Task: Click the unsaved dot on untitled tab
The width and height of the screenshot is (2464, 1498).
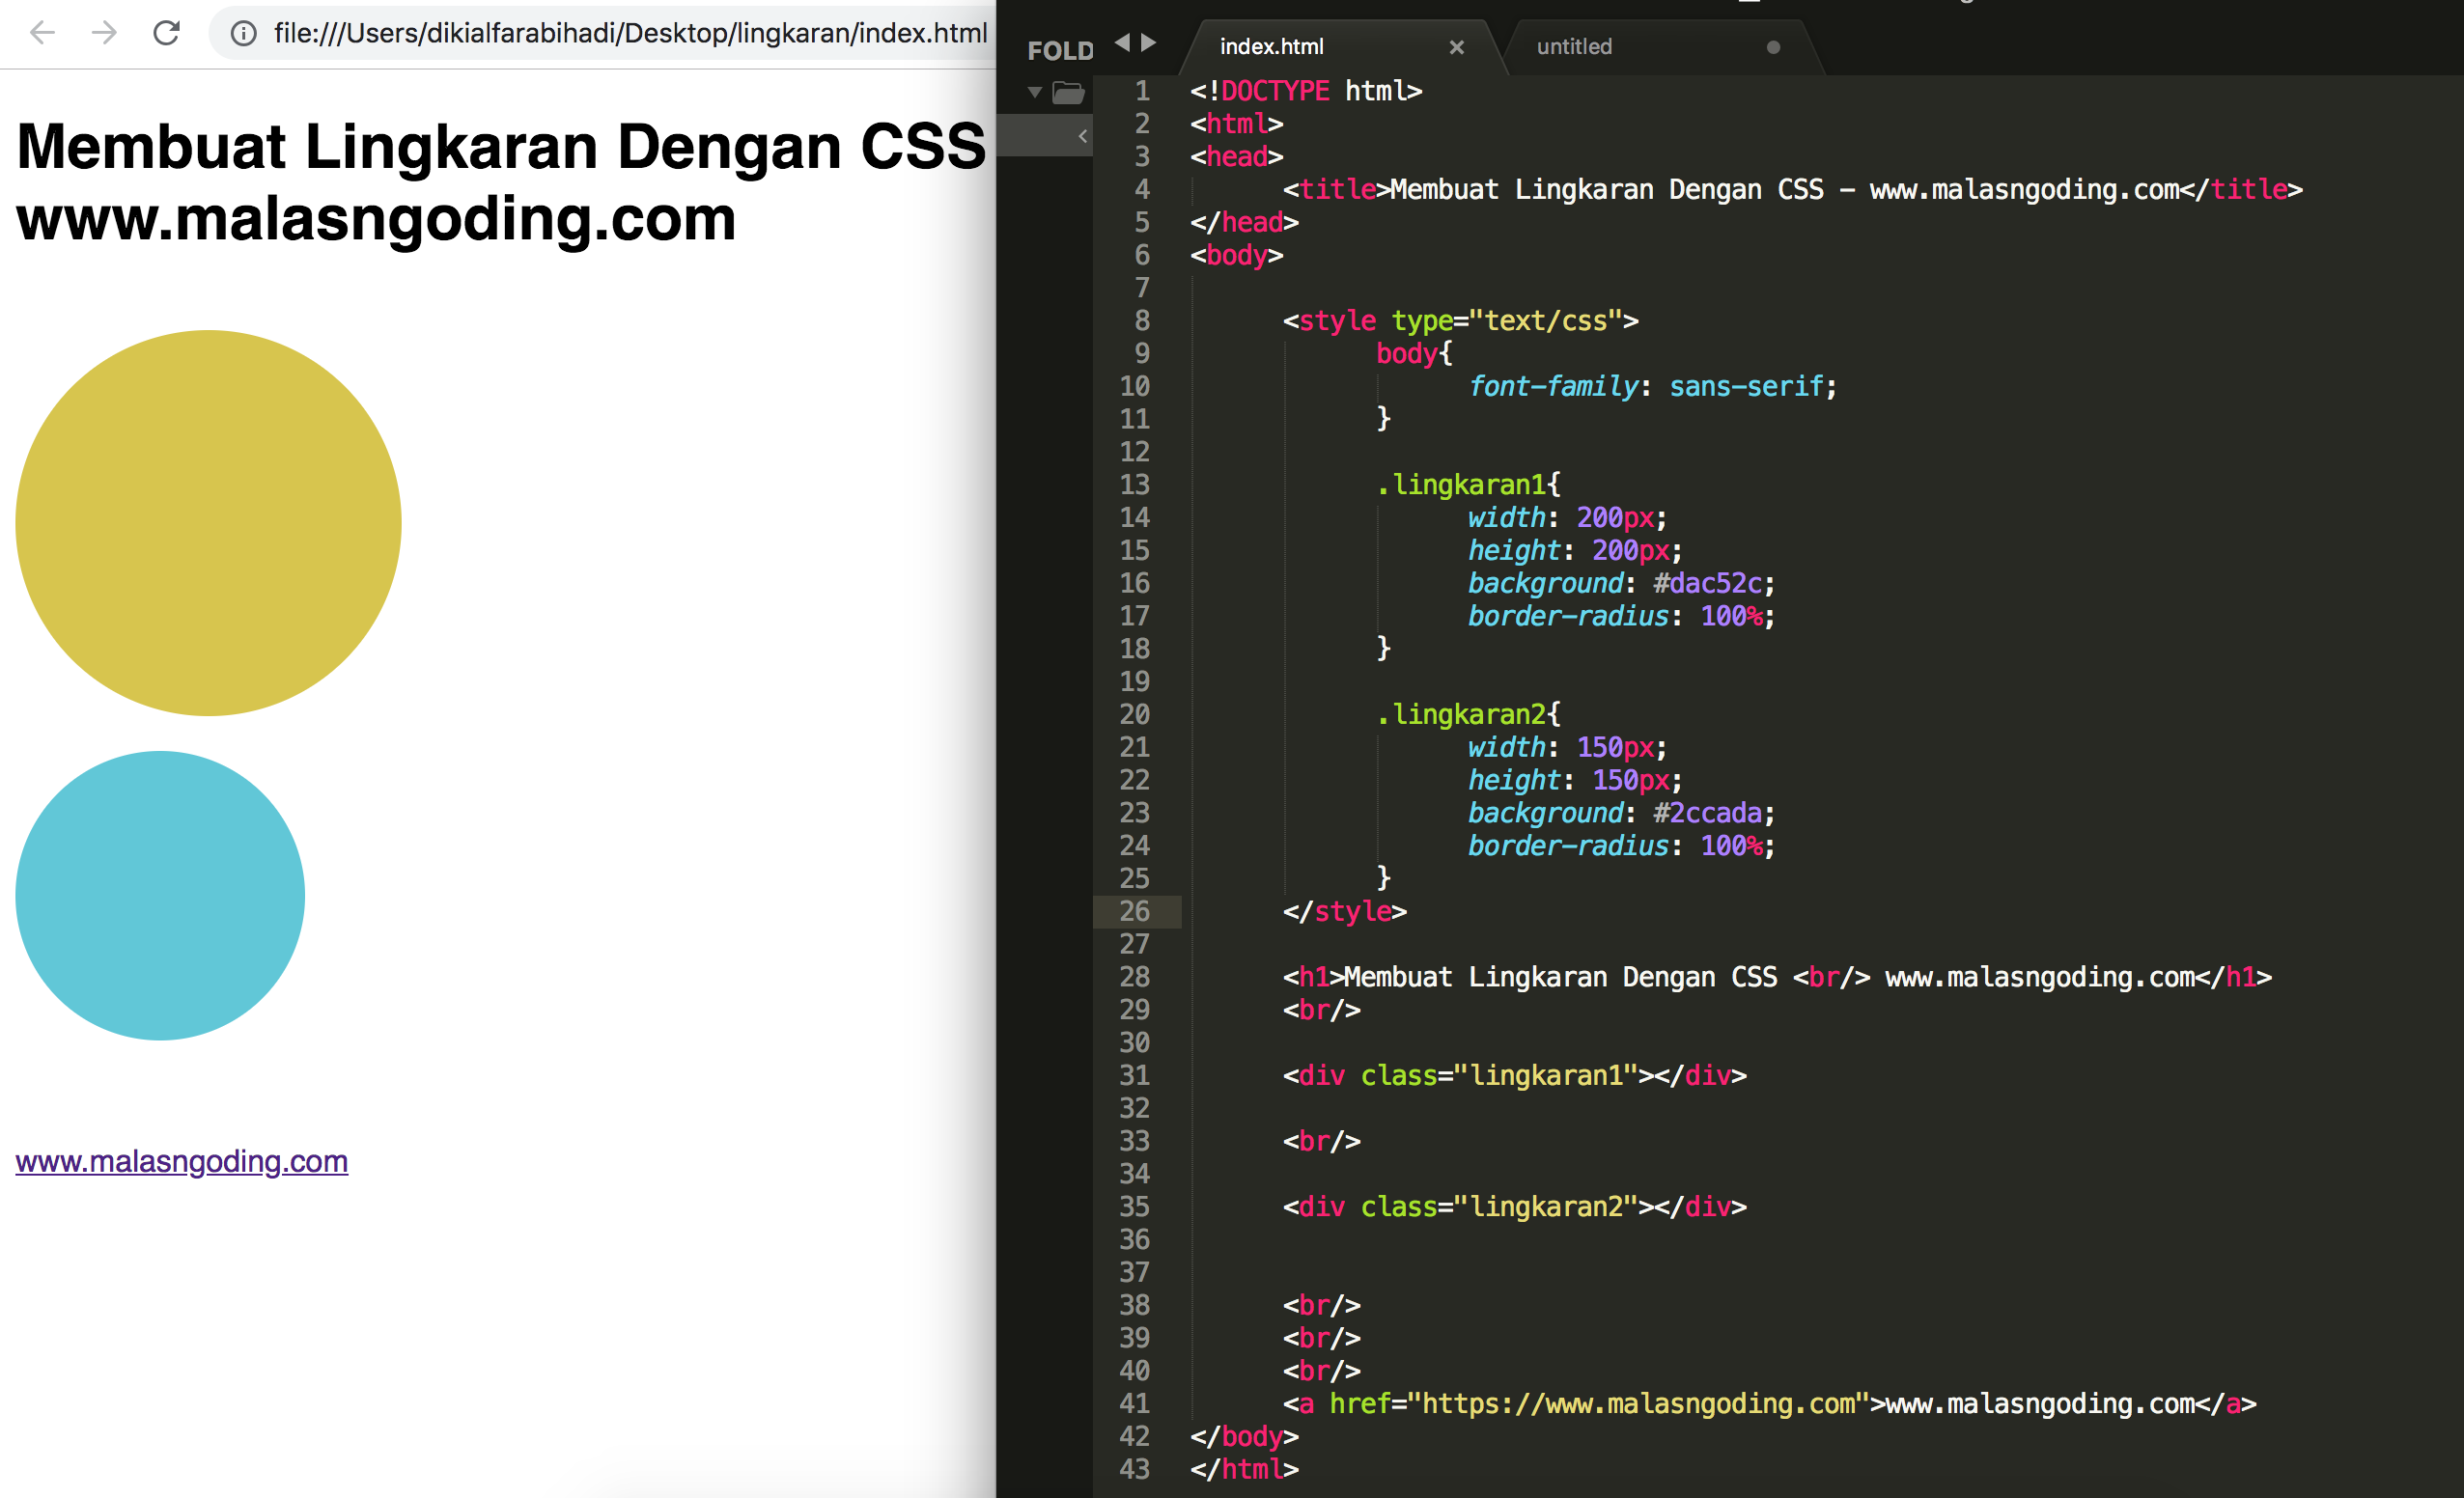Action: [1773, 47]
